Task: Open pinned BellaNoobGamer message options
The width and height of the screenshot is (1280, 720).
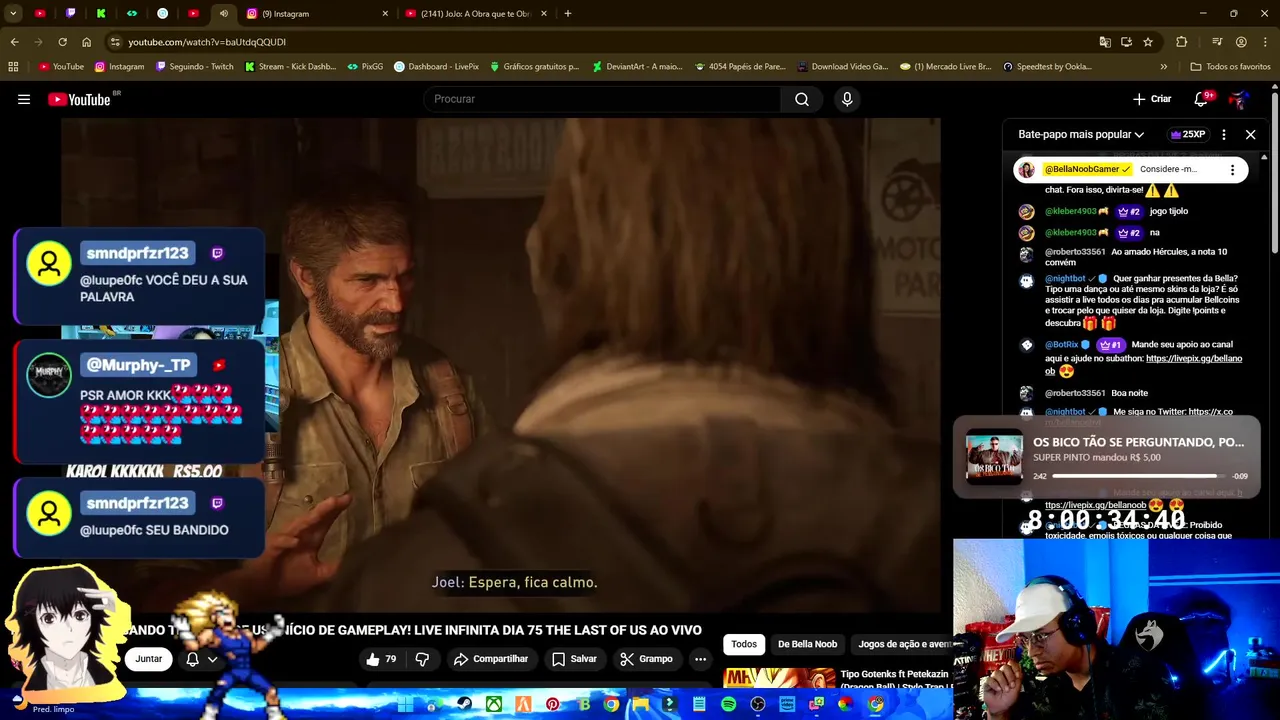Action: point(1232,170)
